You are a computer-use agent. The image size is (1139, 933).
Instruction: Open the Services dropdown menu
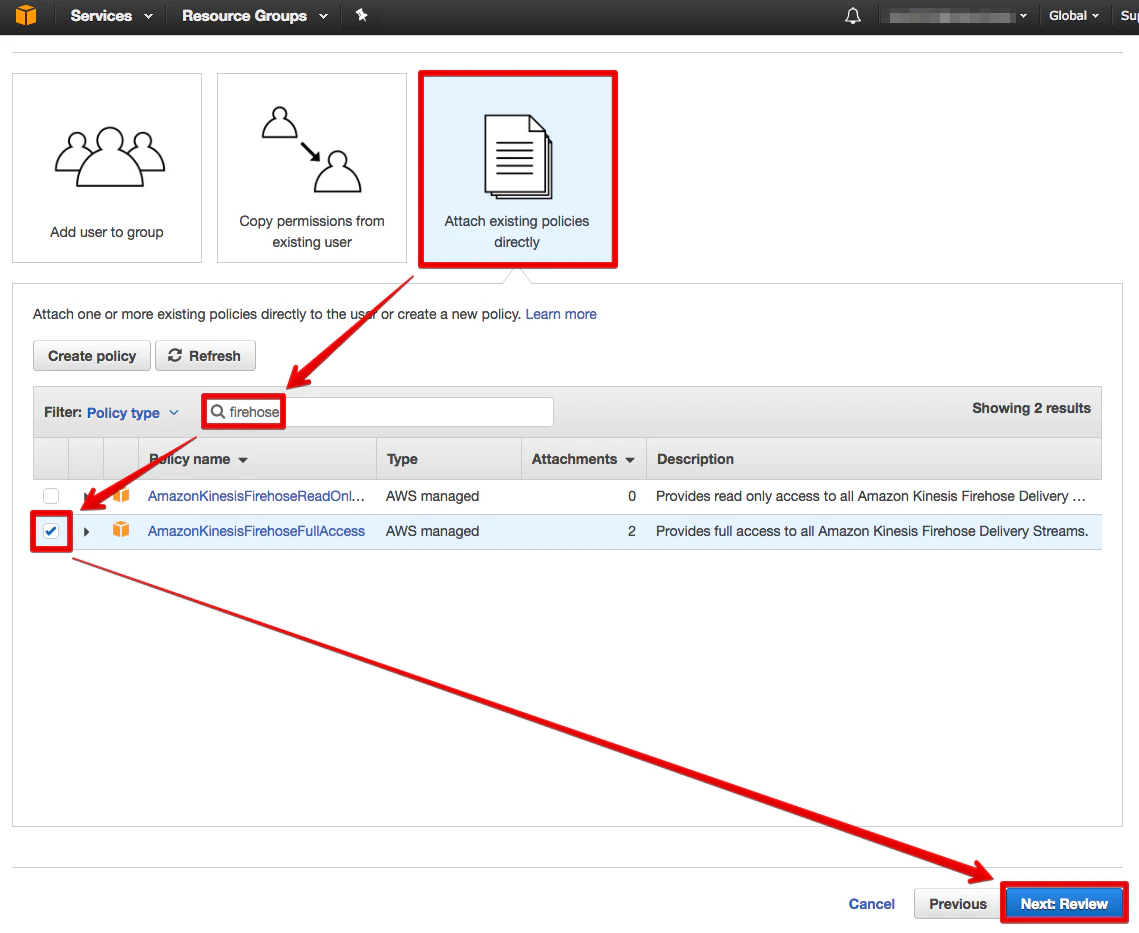111,16
